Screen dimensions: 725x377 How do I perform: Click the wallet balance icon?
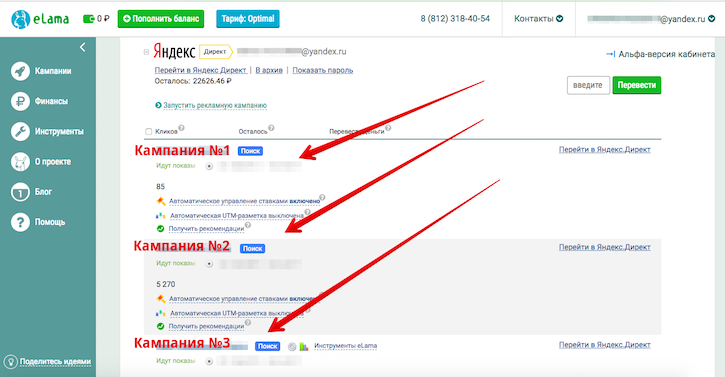point(89,19)
